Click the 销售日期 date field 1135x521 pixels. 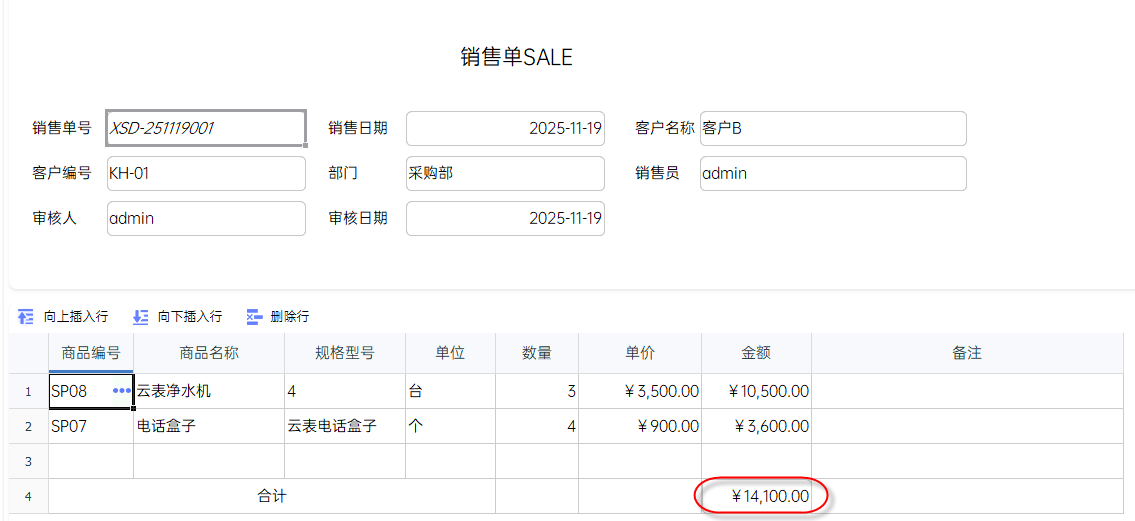[505, 128]
